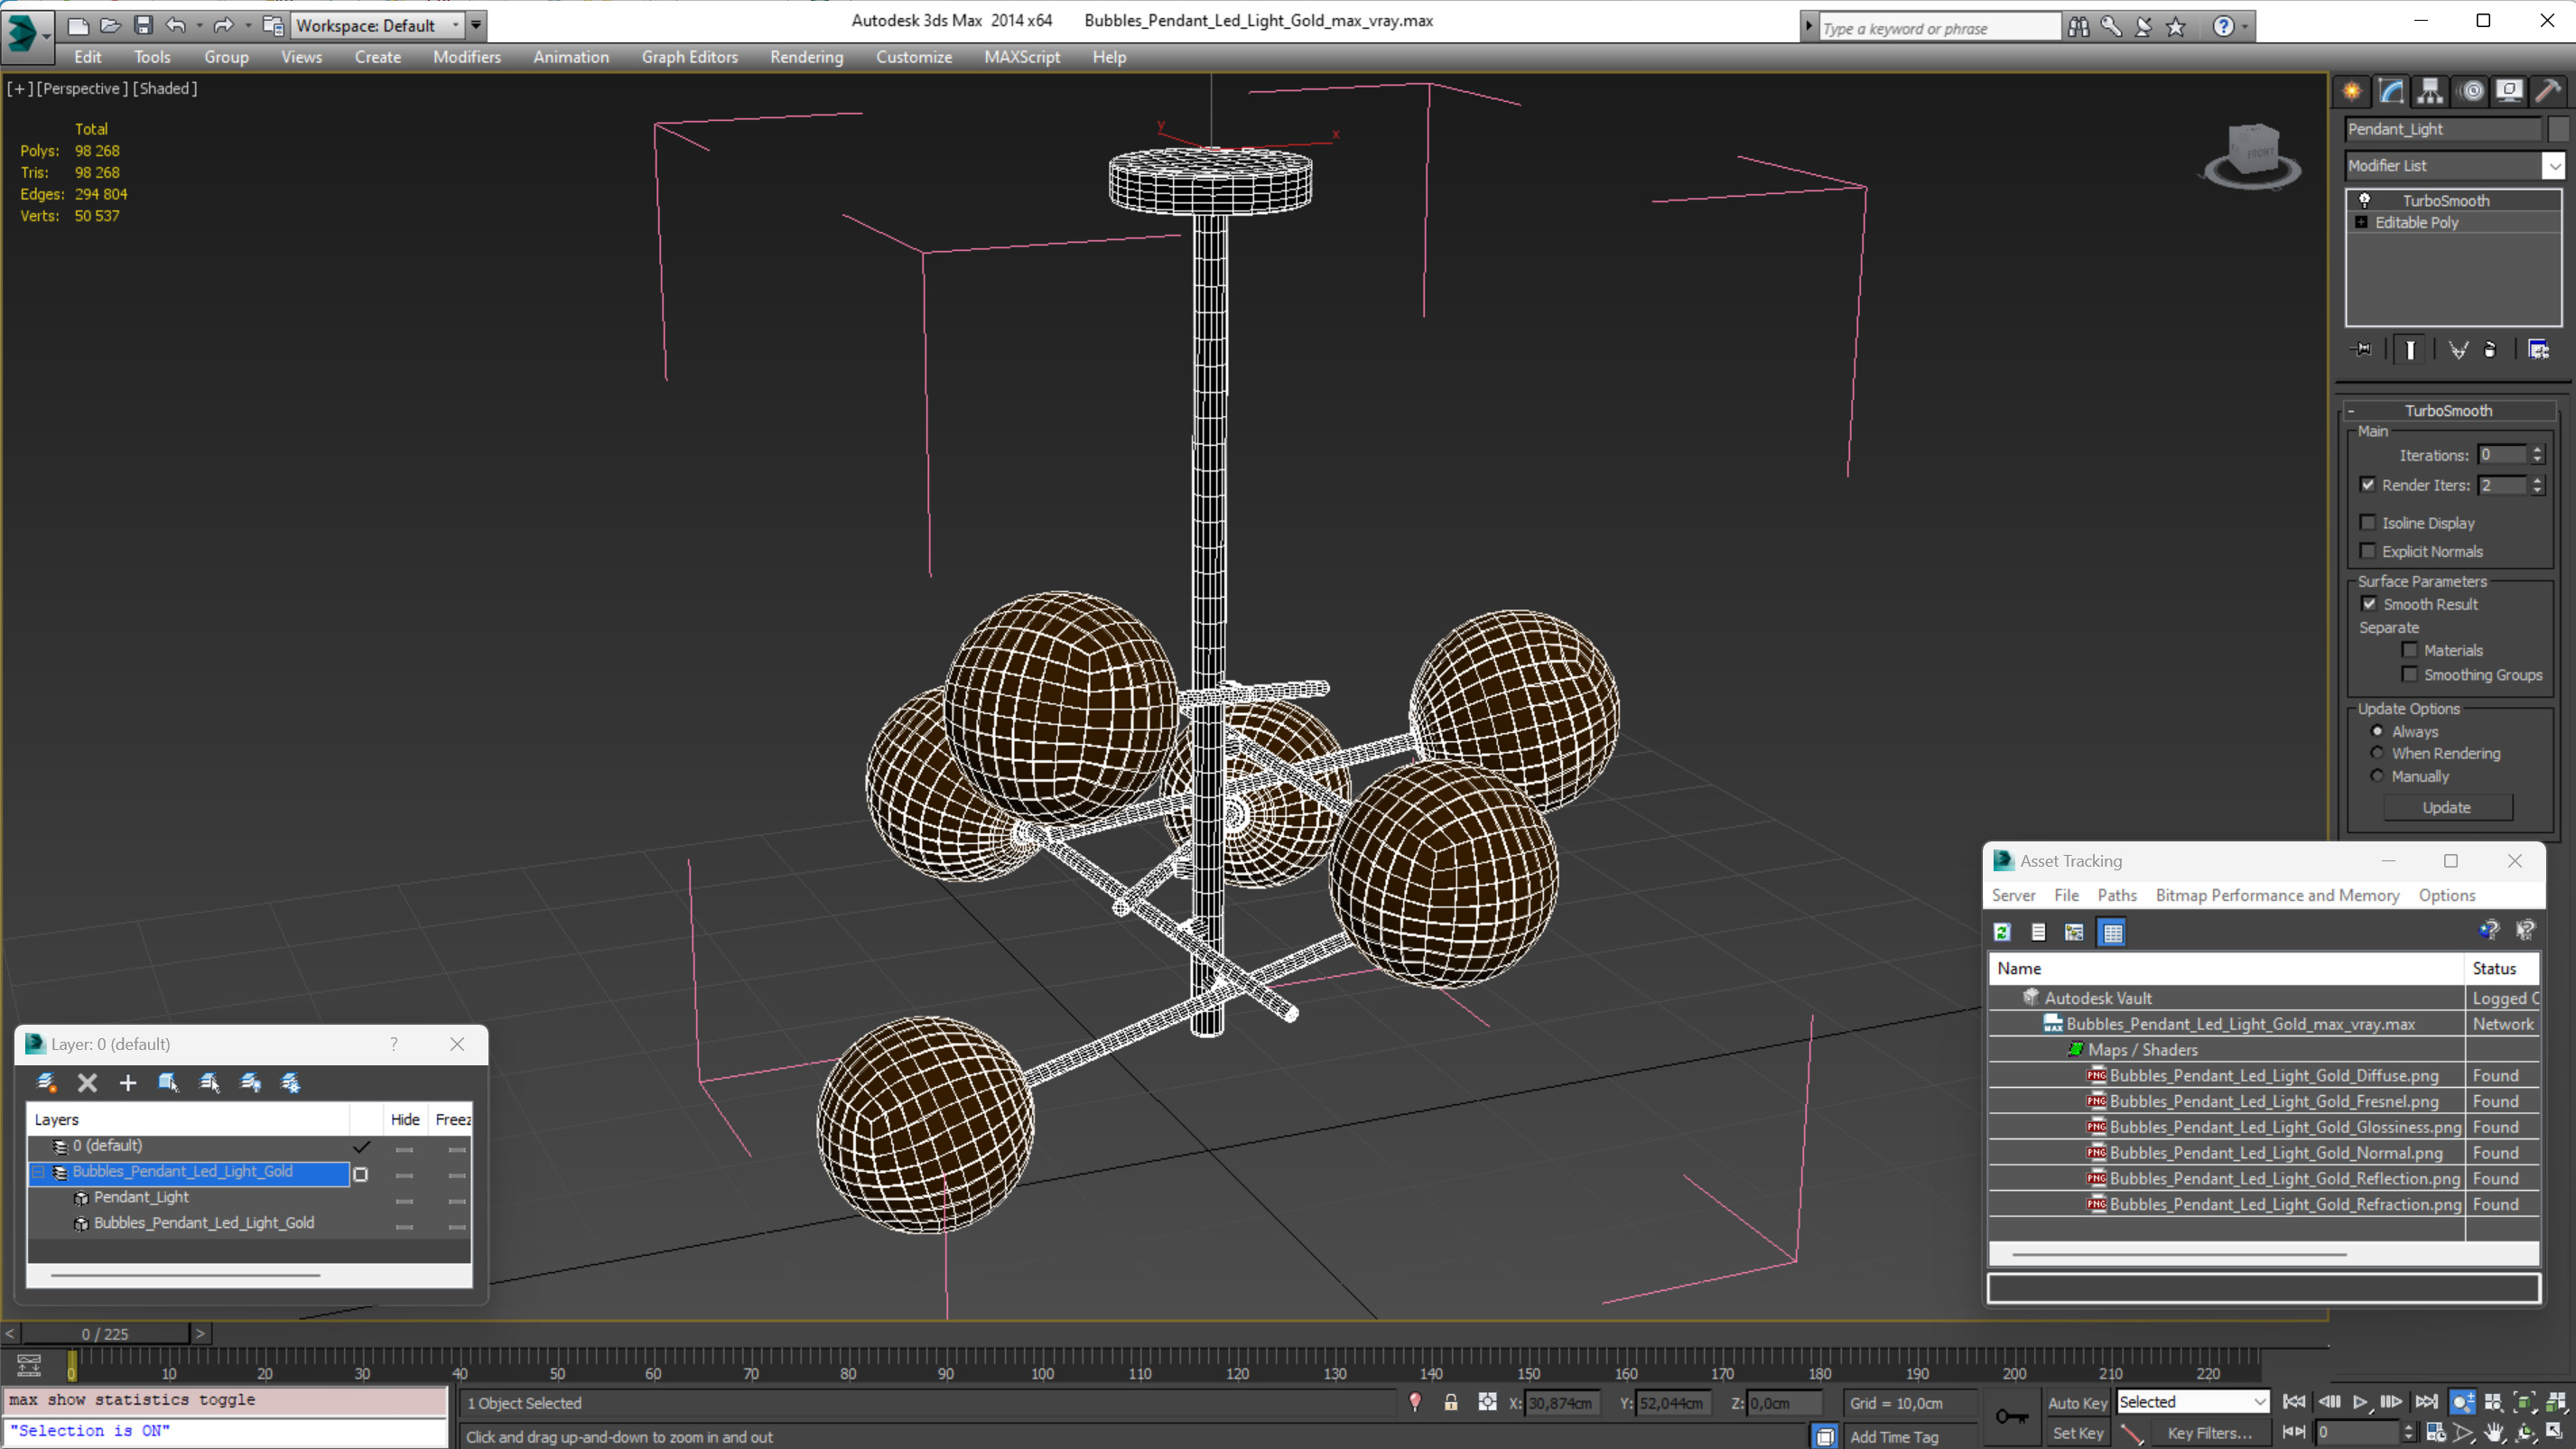Click the Undo arrow icon
Viewport: 2576px width, 1449px height.
click(x=176, y=25)
